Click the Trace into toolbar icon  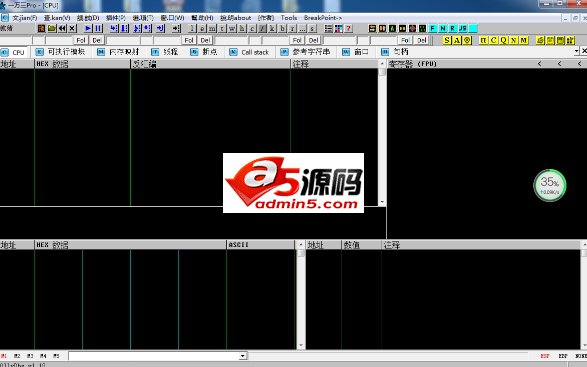pyautogui.click(x=137, y=28)
